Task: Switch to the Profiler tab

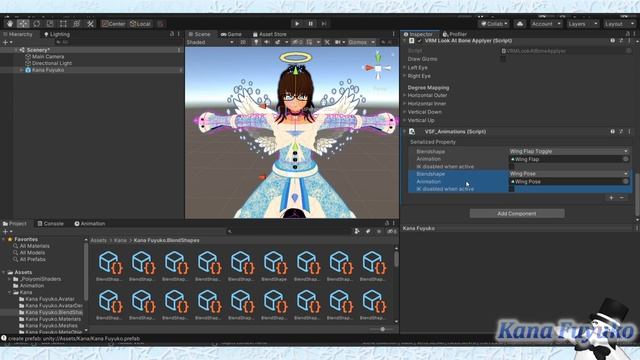Action: [454, 34]
